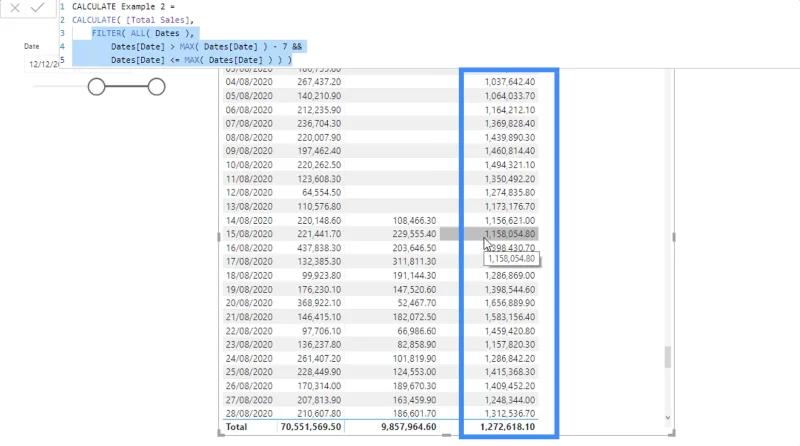Click the right handle of the date slider
Screen dimensions: 800x446
(157, 87)
